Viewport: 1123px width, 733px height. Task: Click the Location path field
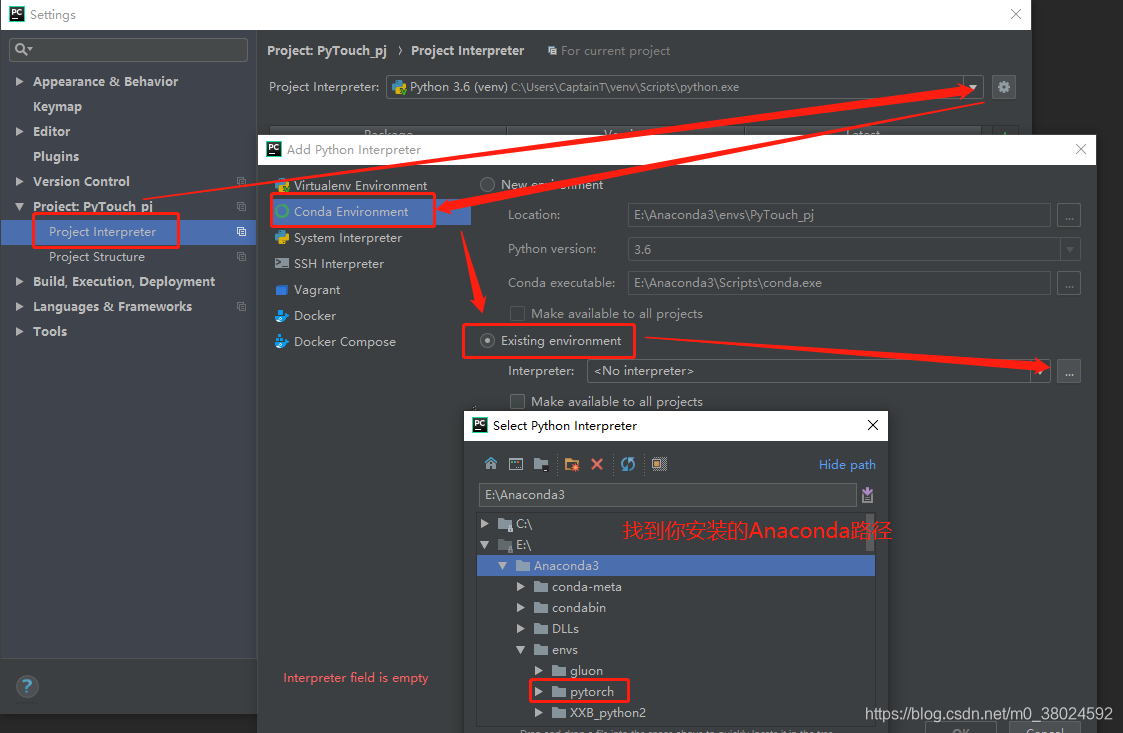(x=839, y=215)
